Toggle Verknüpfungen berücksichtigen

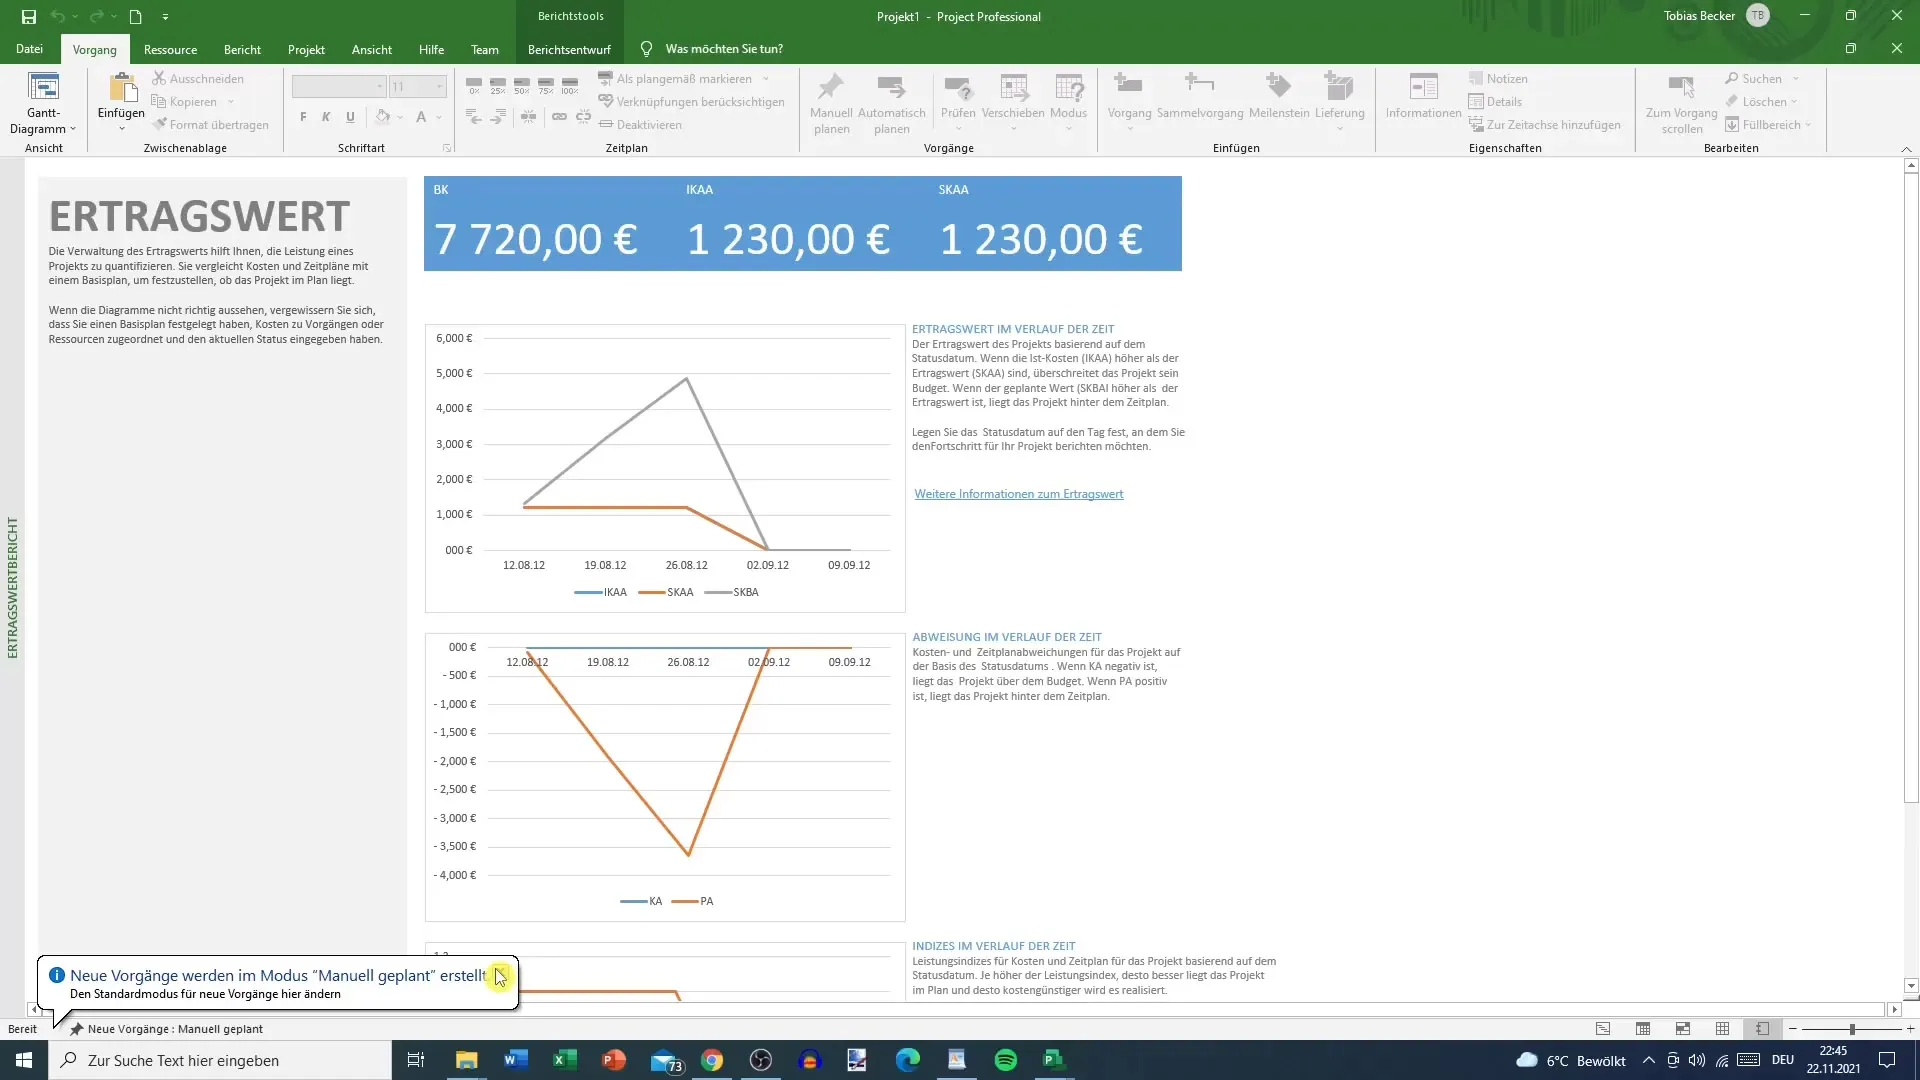pos(691,101)
